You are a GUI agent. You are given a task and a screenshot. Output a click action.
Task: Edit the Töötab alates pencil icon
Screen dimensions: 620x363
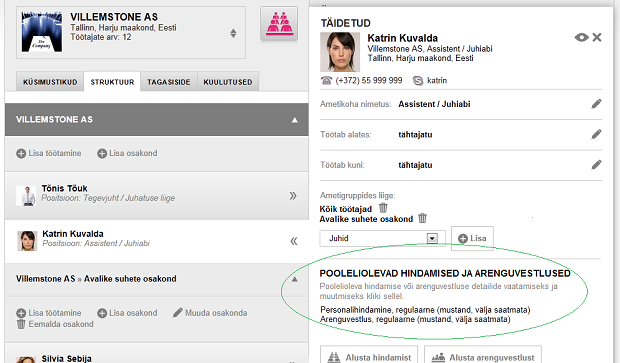(596, 134)
